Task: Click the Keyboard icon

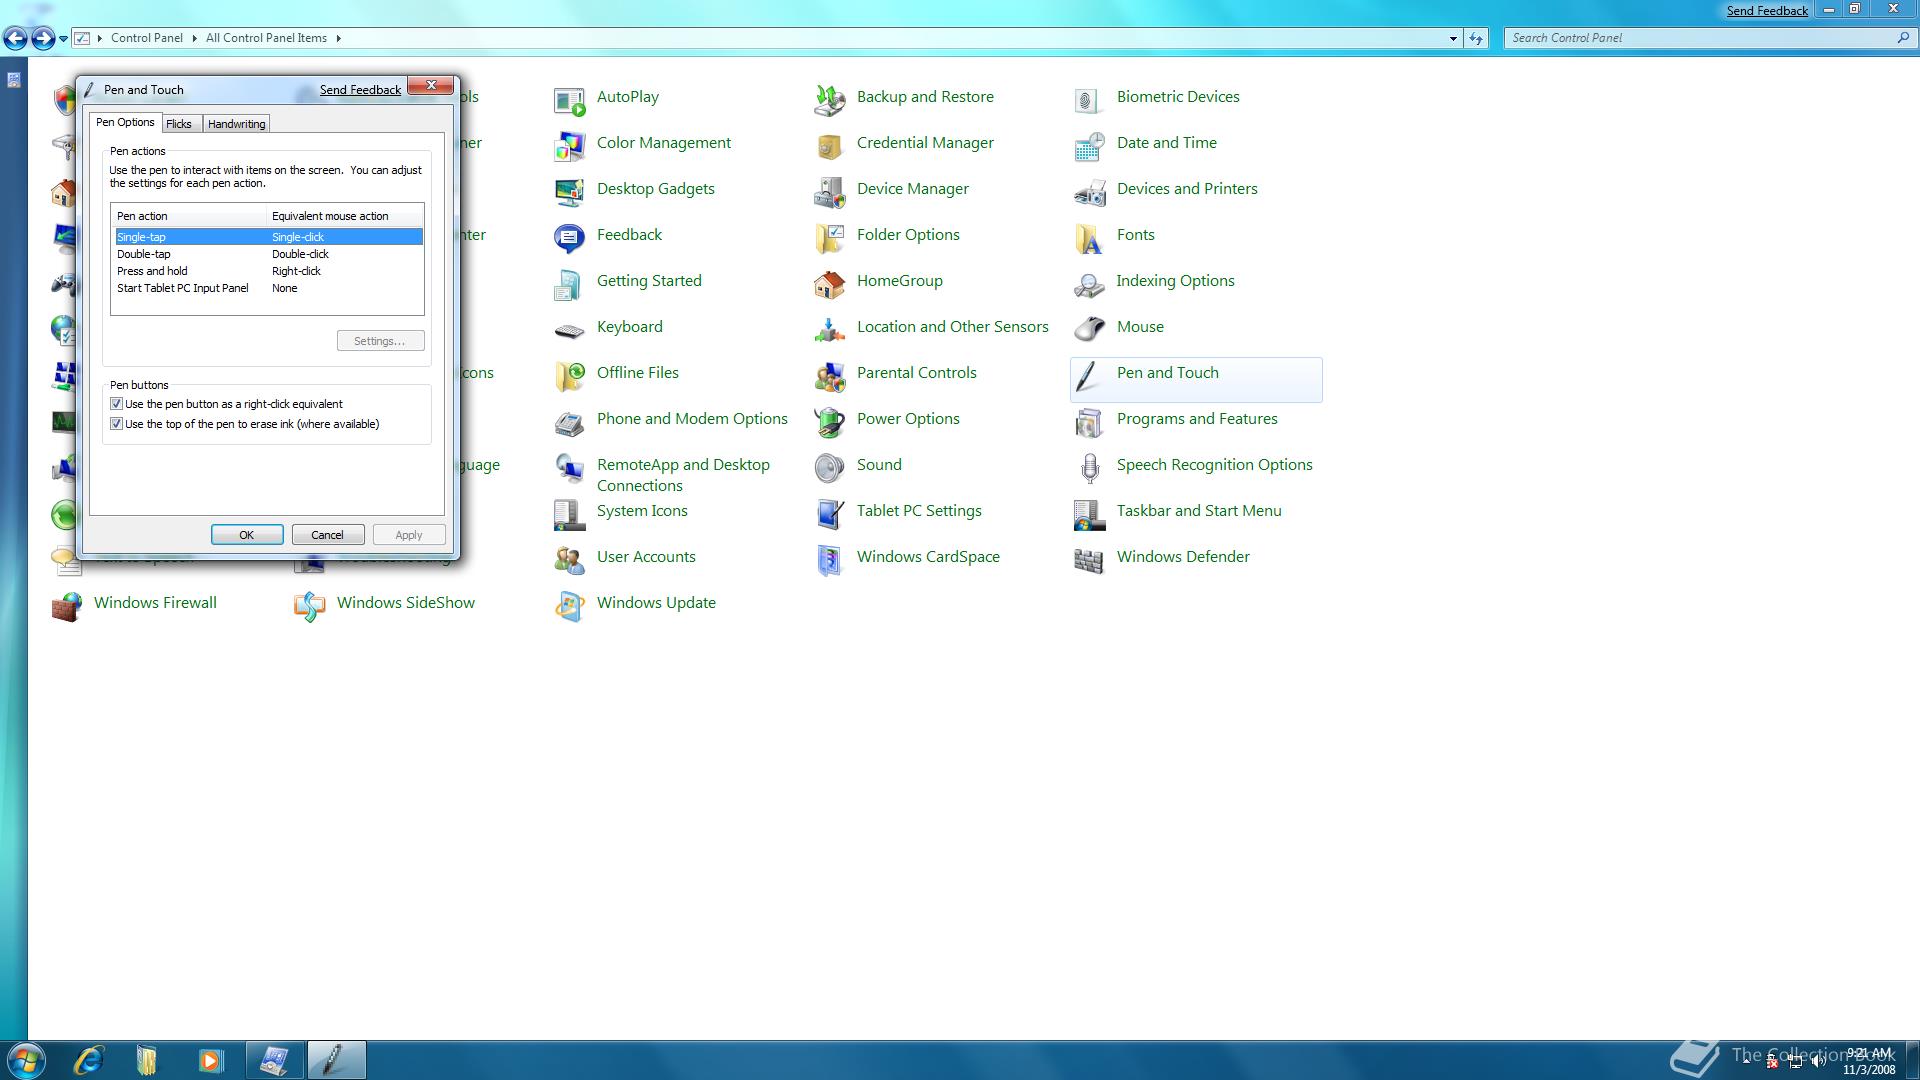Action: point(569,331)
